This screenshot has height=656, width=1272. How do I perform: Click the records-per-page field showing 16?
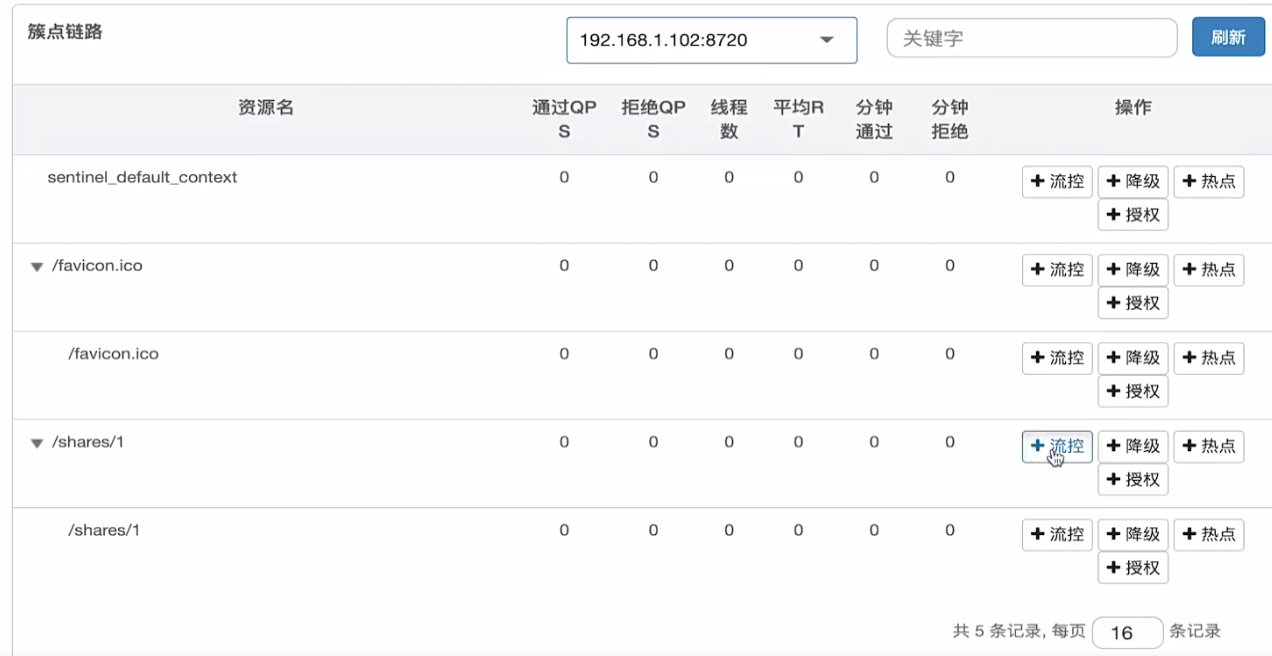[x=1127, y=632]
